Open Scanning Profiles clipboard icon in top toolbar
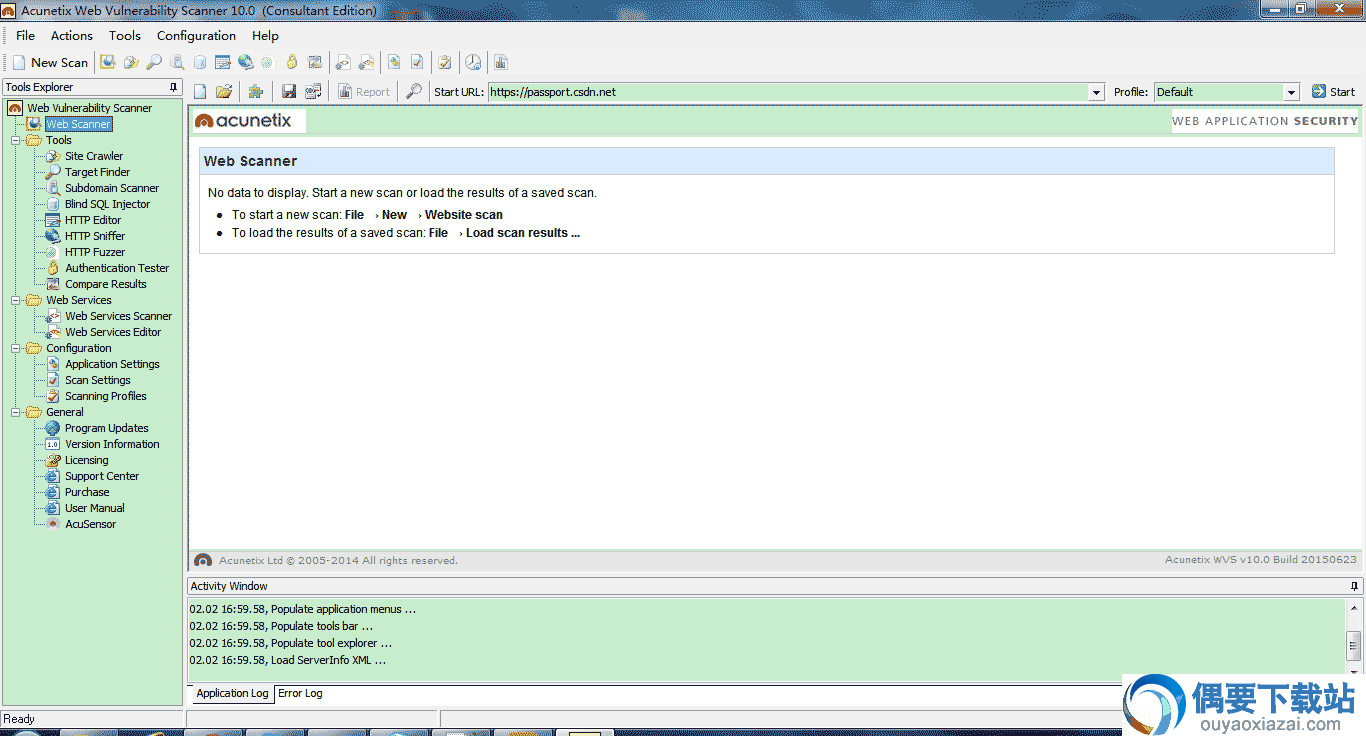 [445, 62]
